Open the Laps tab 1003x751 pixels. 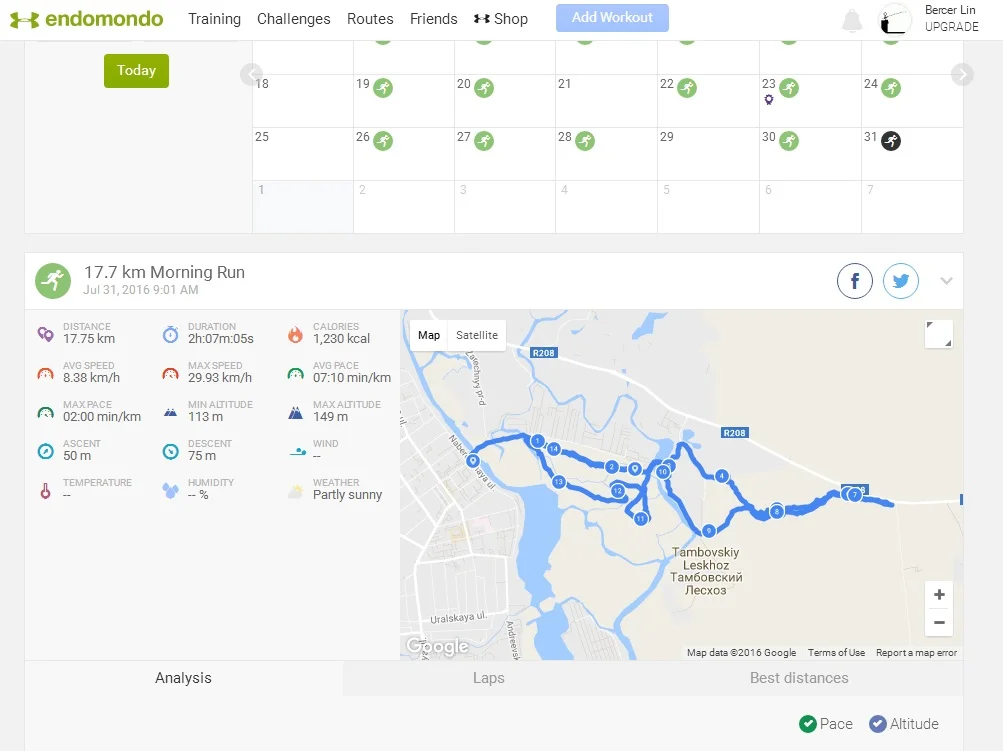click(488, 678)
